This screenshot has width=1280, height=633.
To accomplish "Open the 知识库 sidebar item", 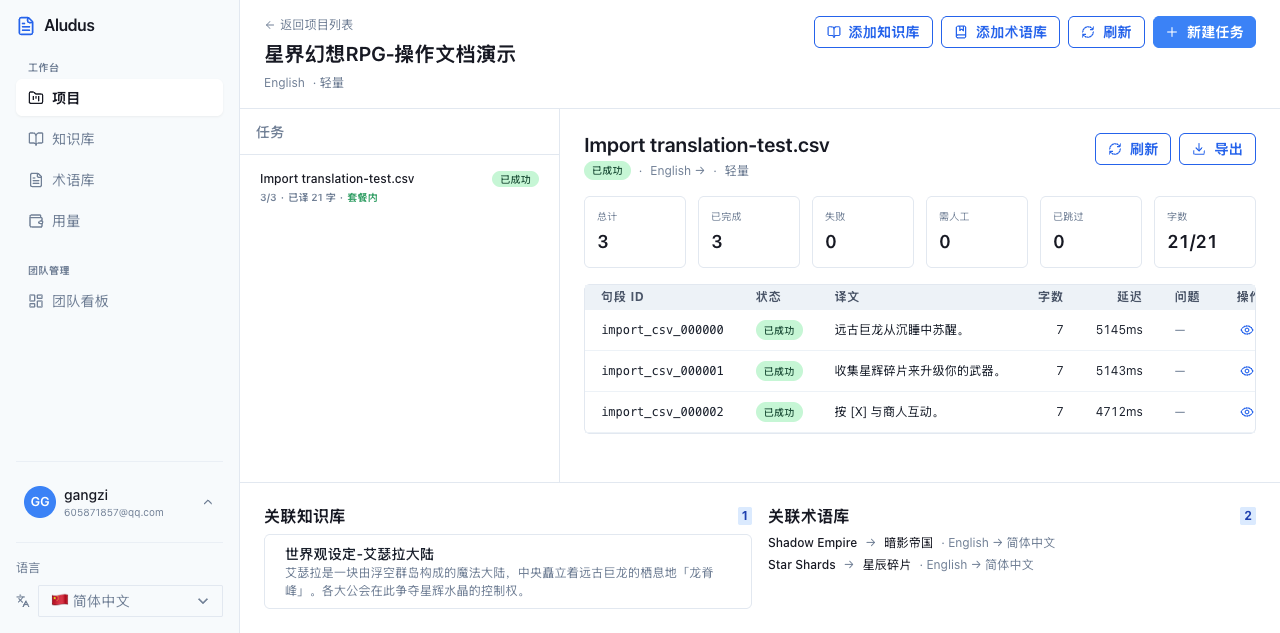I will click(119, 139).
